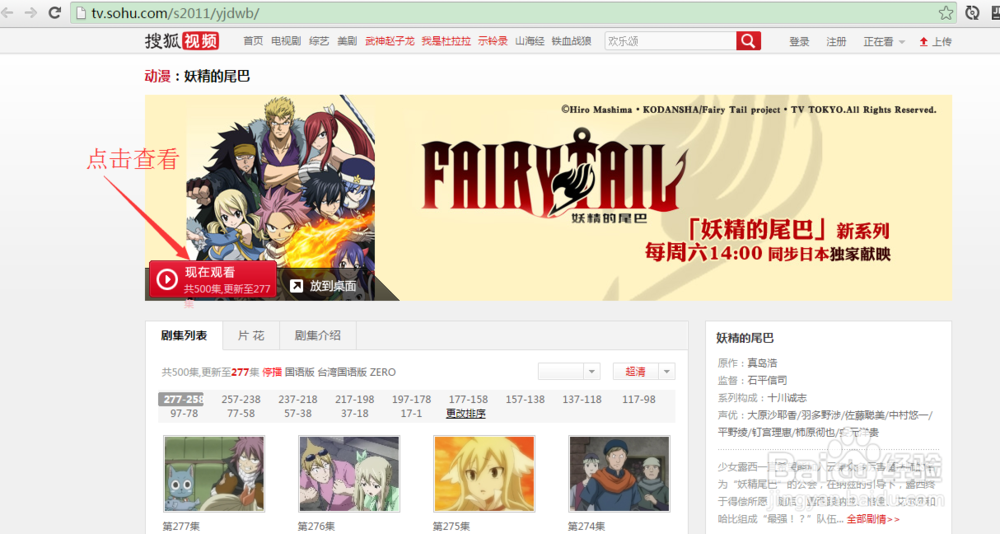
Task: Select episode range 17-1
Action: (x=411, y=413)
